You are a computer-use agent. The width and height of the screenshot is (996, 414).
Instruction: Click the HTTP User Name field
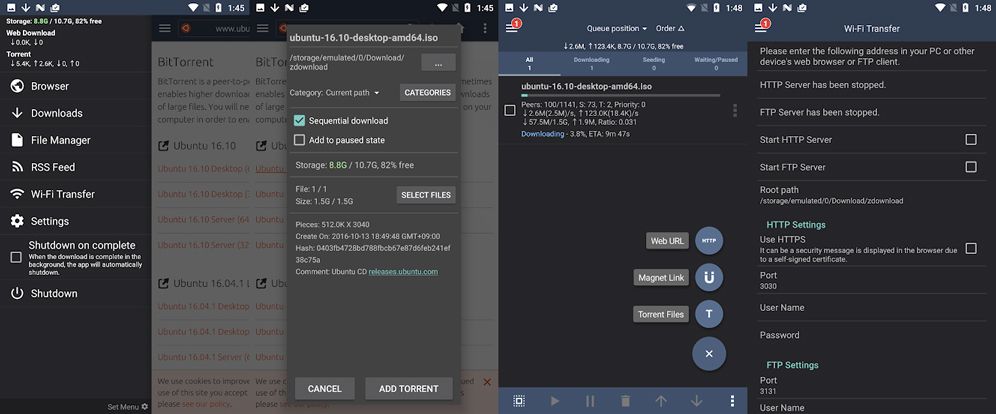click(872, 308)
